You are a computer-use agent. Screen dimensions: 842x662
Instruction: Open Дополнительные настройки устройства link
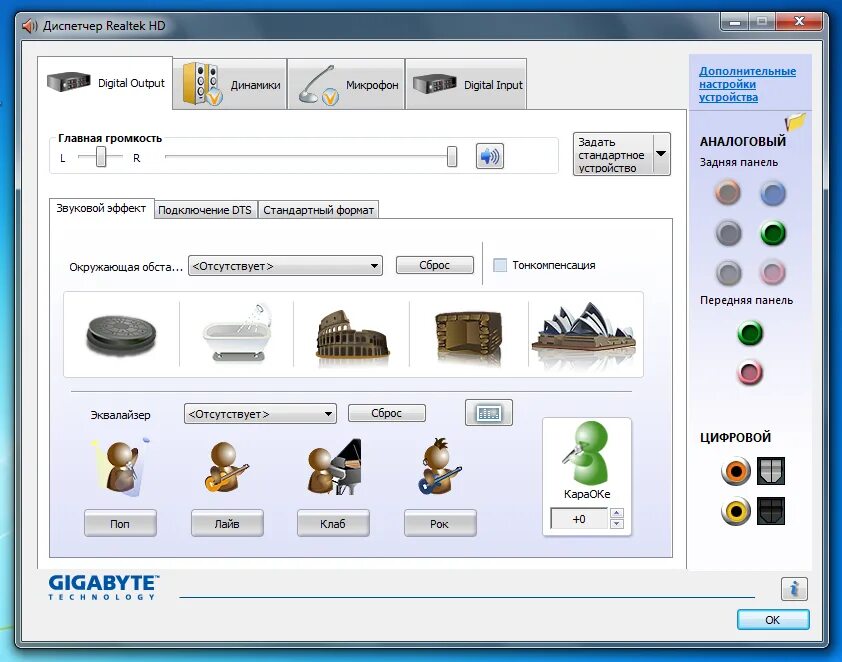pos(747,84)
